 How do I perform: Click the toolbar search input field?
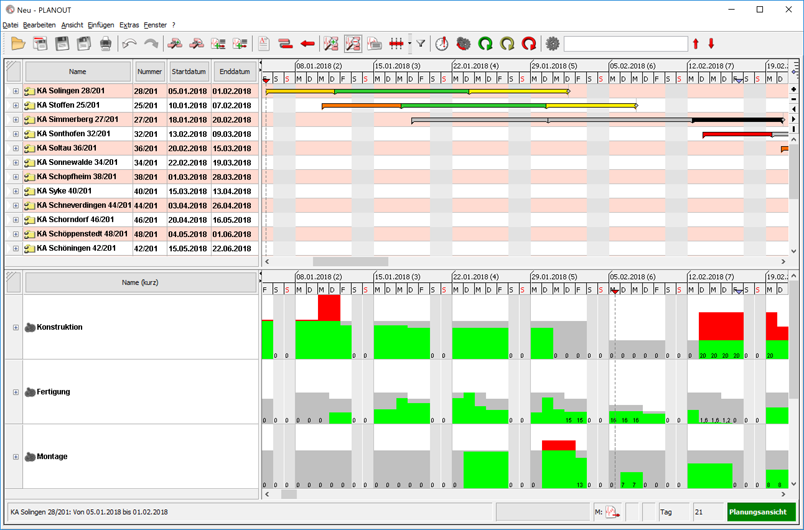click(x=626, y=44)
